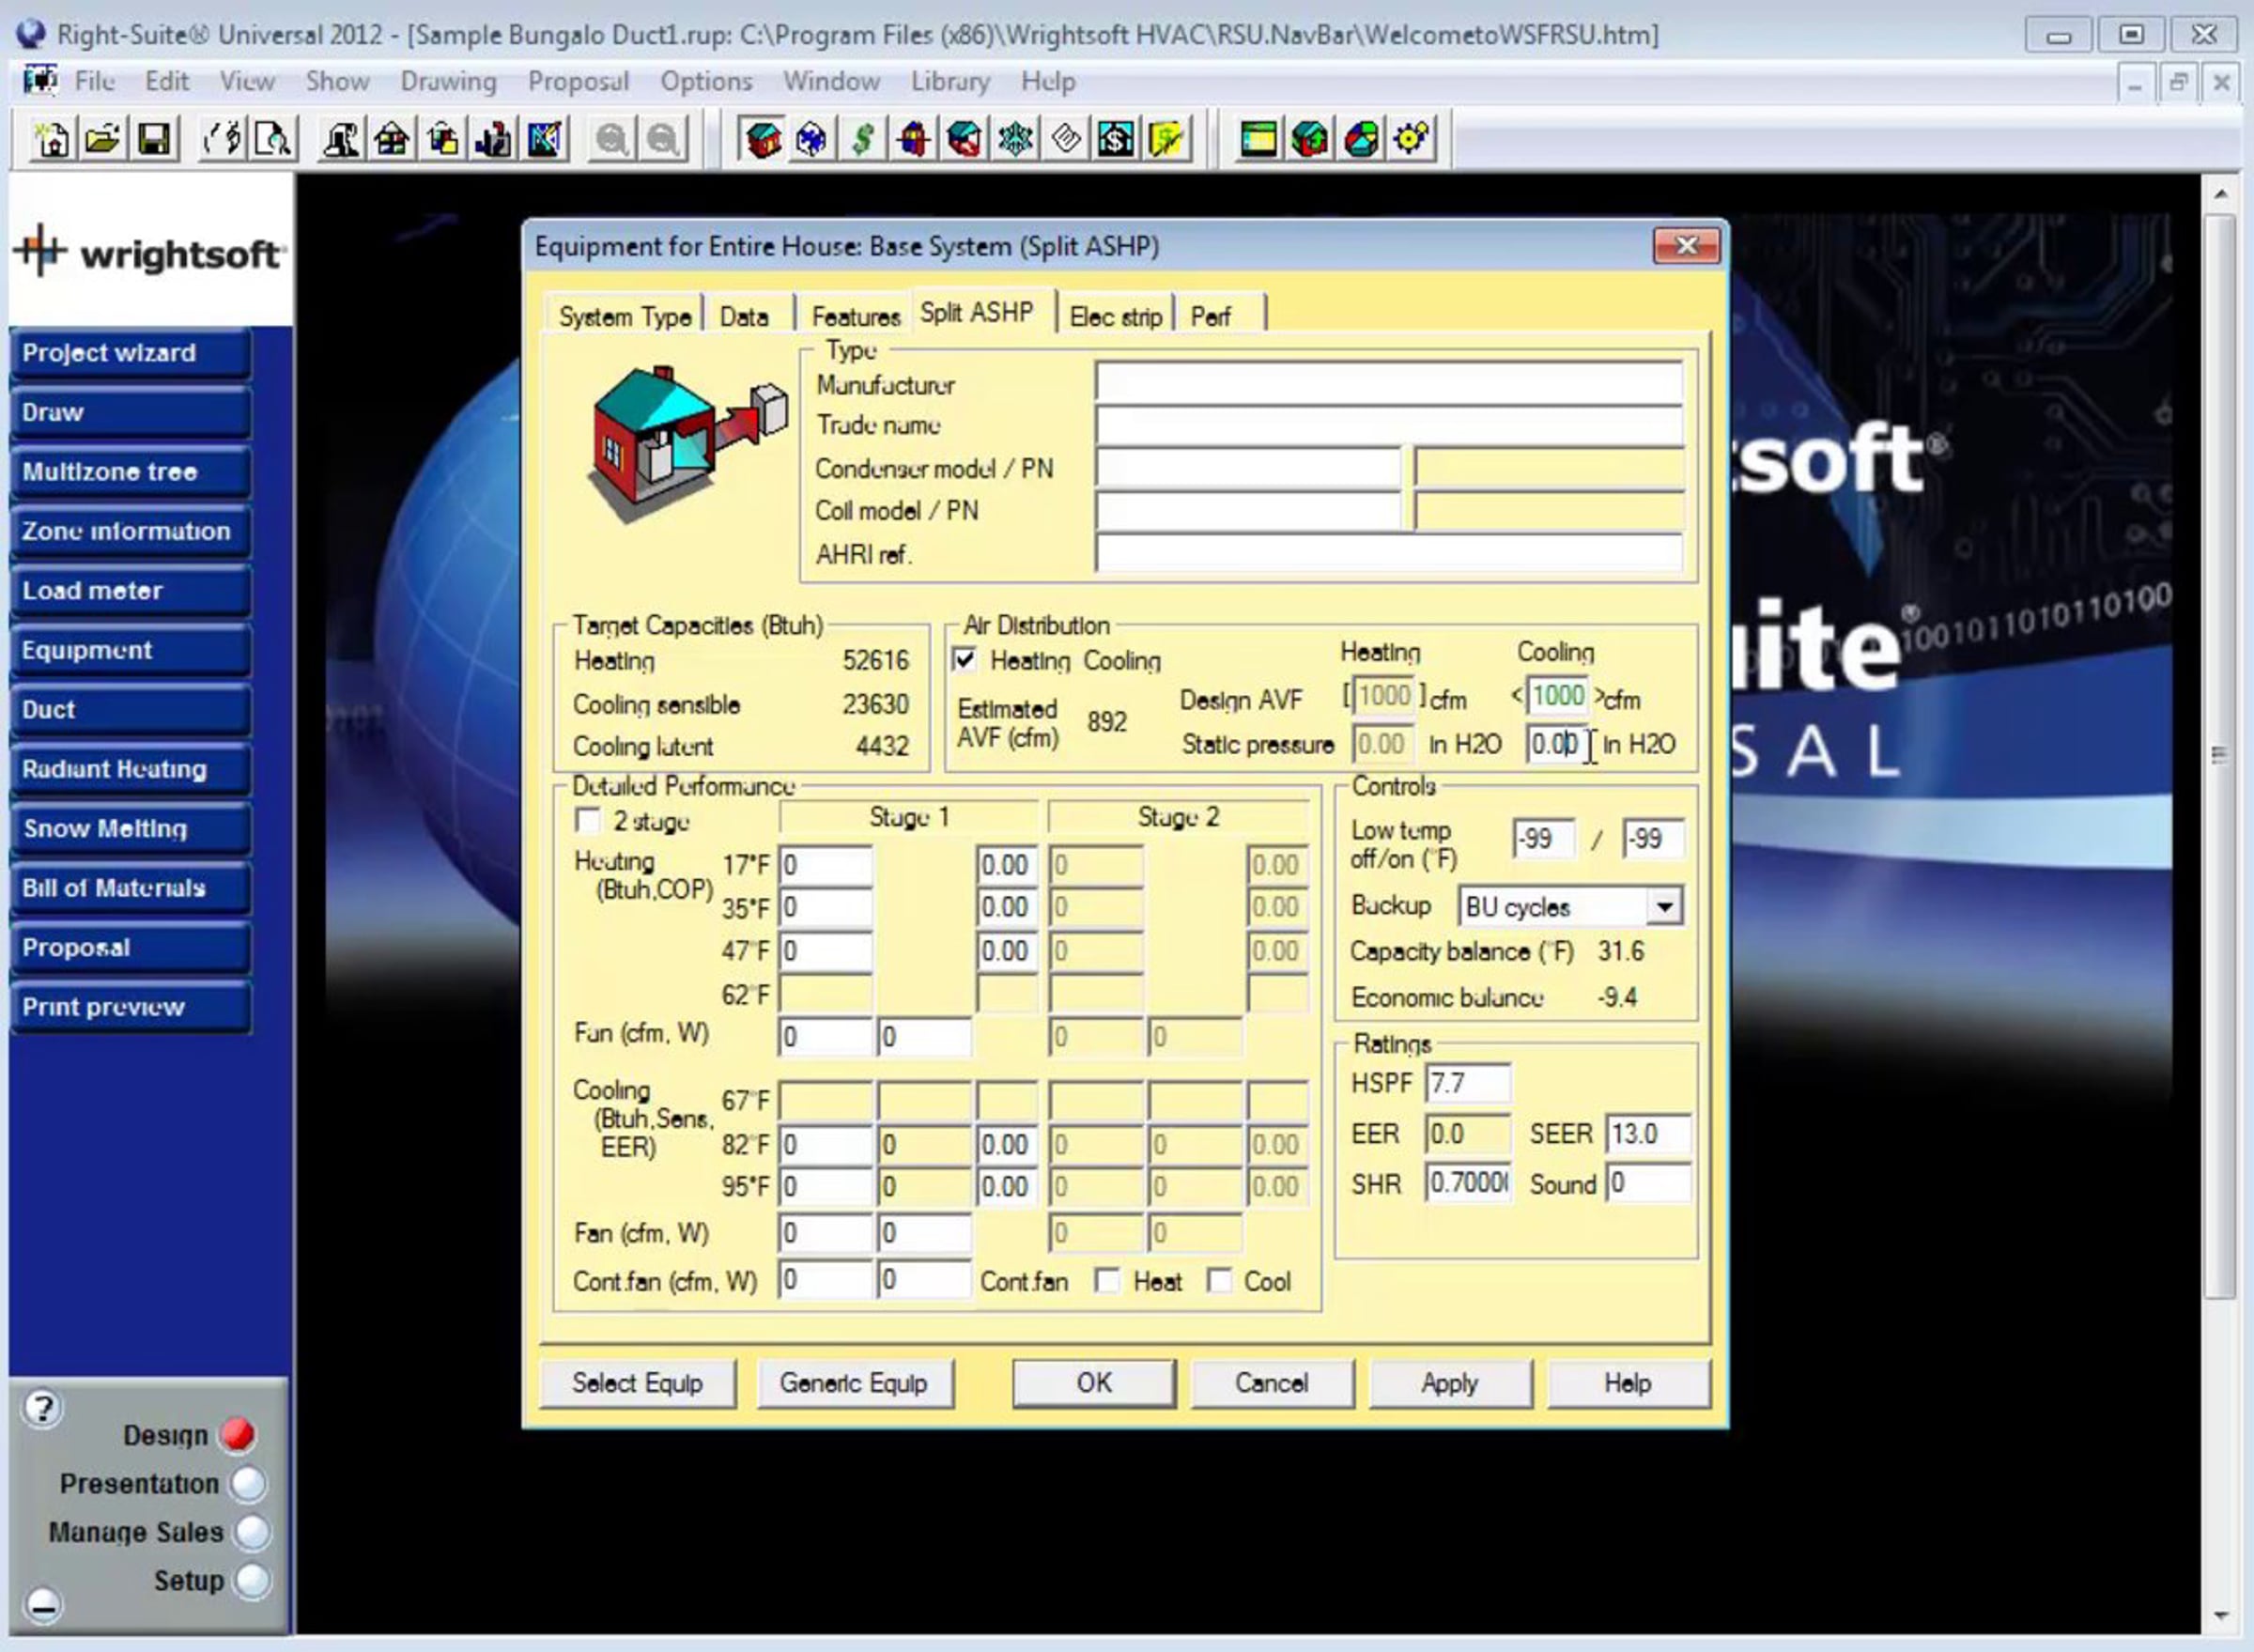Click the HSPF rating input field
The image size is (2254, 1652).
[1468, 1083]
